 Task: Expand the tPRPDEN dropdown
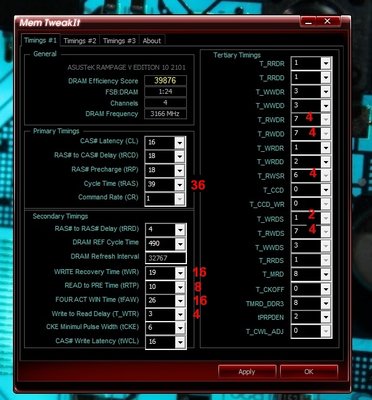pyautogui.click(x=326, y=317)
